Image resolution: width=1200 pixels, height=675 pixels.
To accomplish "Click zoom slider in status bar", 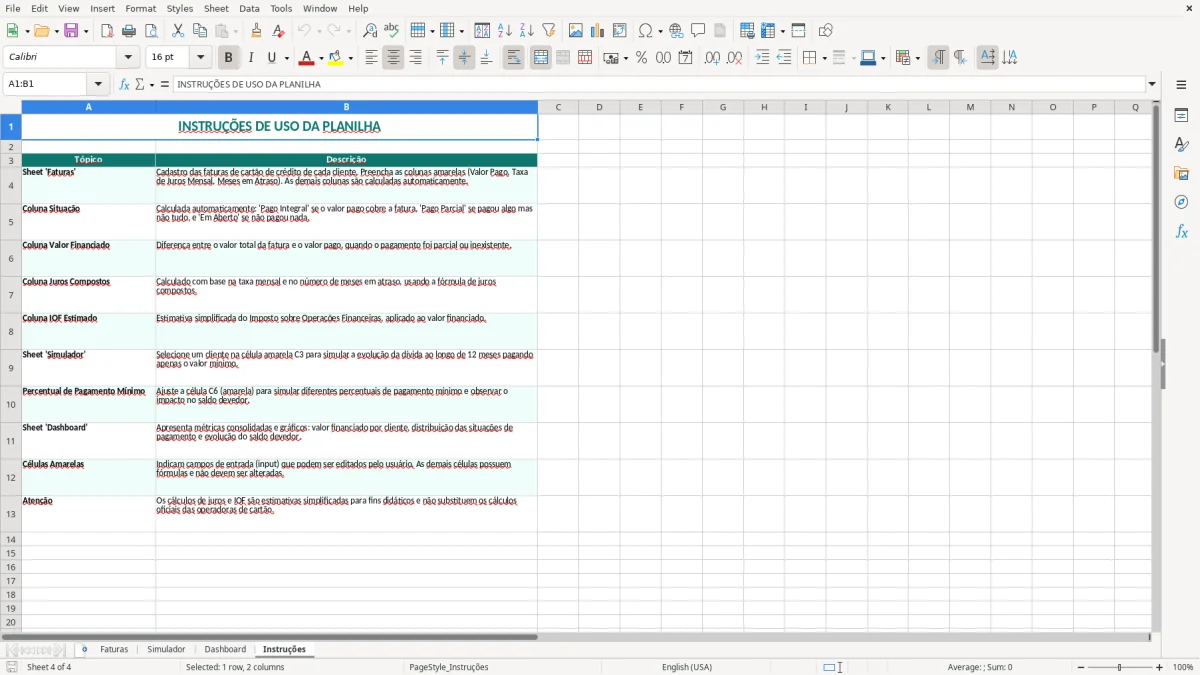I will [x=1119, y=667].
